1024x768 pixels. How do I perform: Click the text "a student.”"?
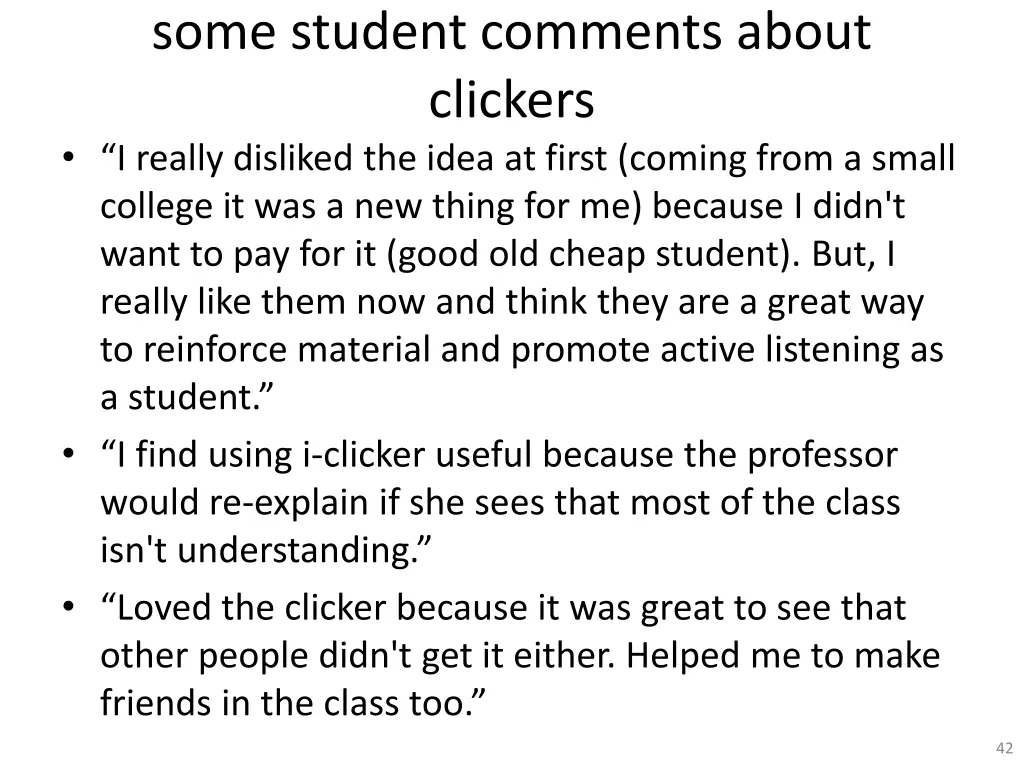click(x=187, y=399)
